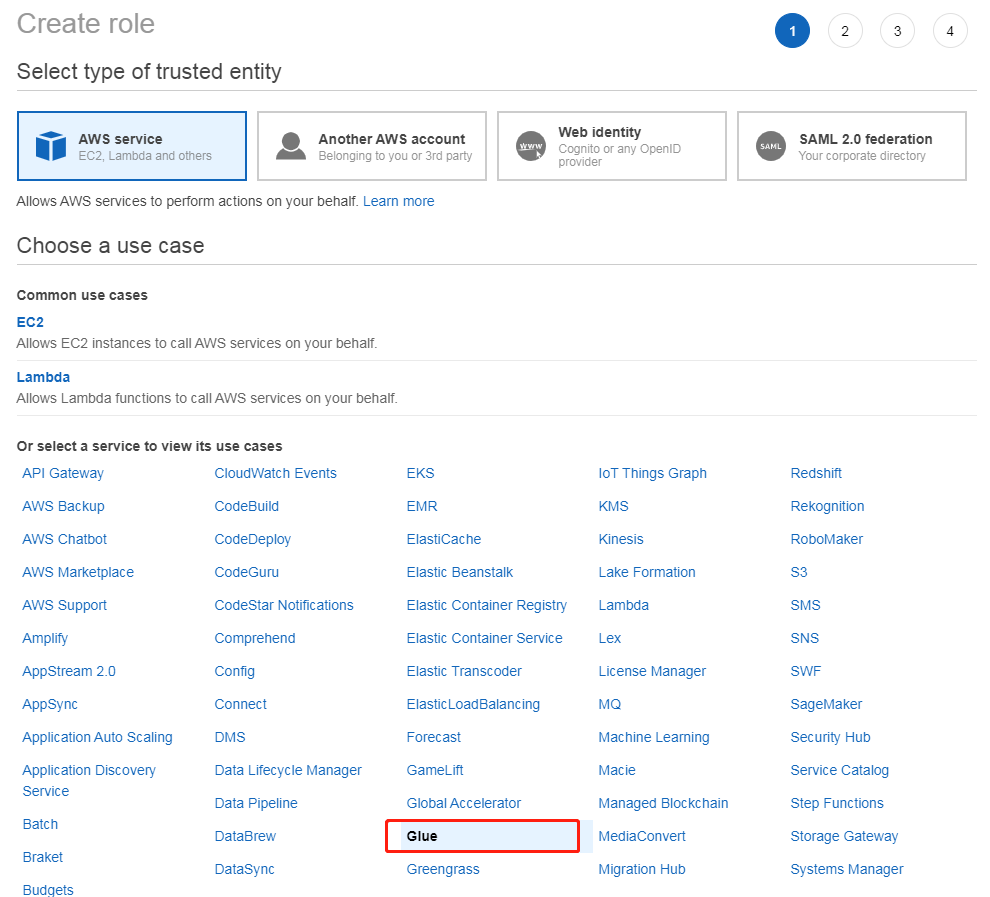Select the KMS service
Screen dimensions: 990x897
tap(613, 506)
